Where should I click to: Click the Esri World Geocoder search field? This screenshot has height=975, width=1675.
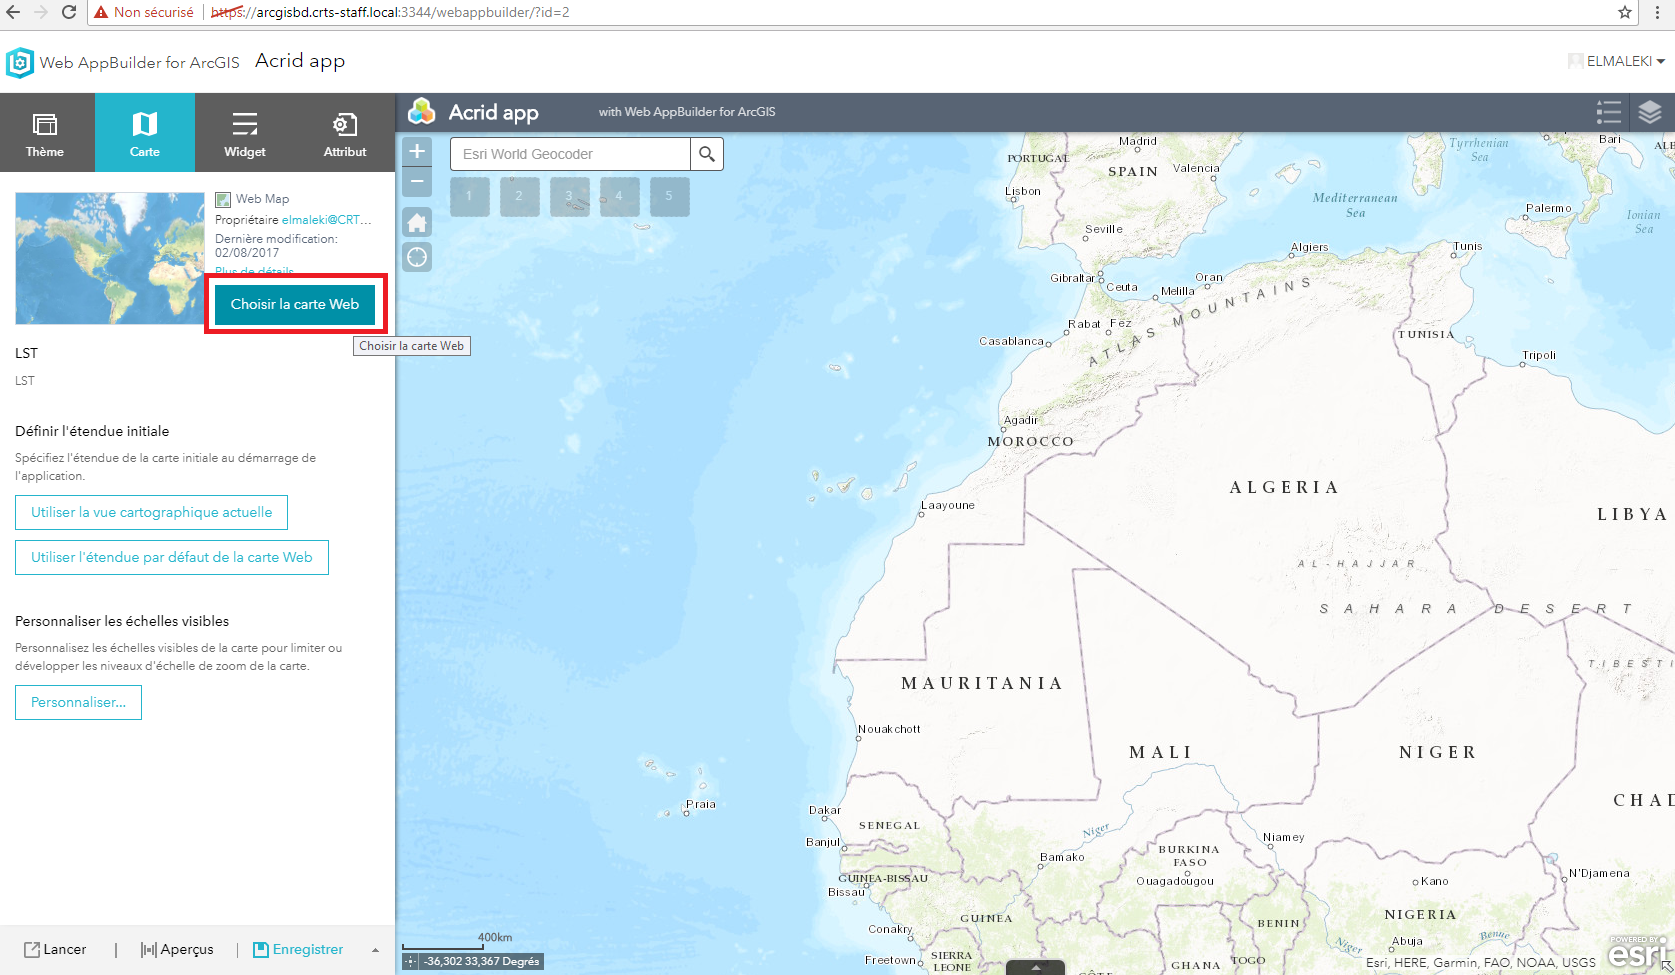coord(570,154)
